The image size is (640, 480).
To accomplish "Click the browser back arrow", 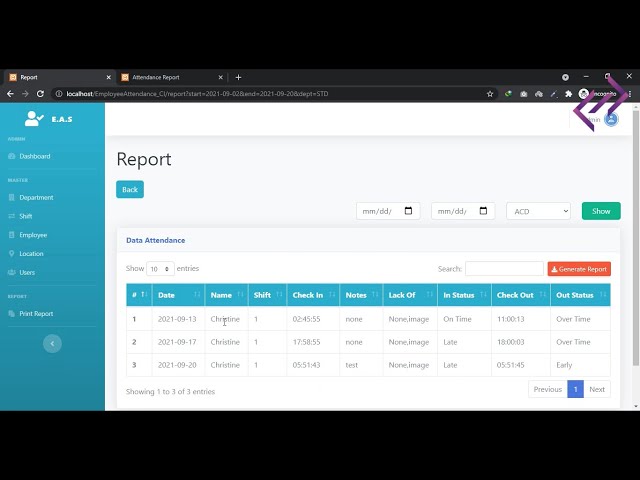I will [10, 94].
